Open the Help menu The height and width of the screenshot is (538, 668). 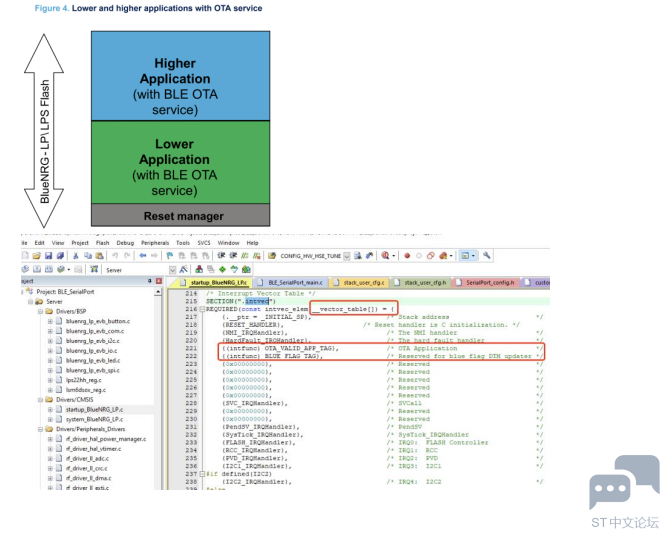pyautogui.click(x=253, y=243)
